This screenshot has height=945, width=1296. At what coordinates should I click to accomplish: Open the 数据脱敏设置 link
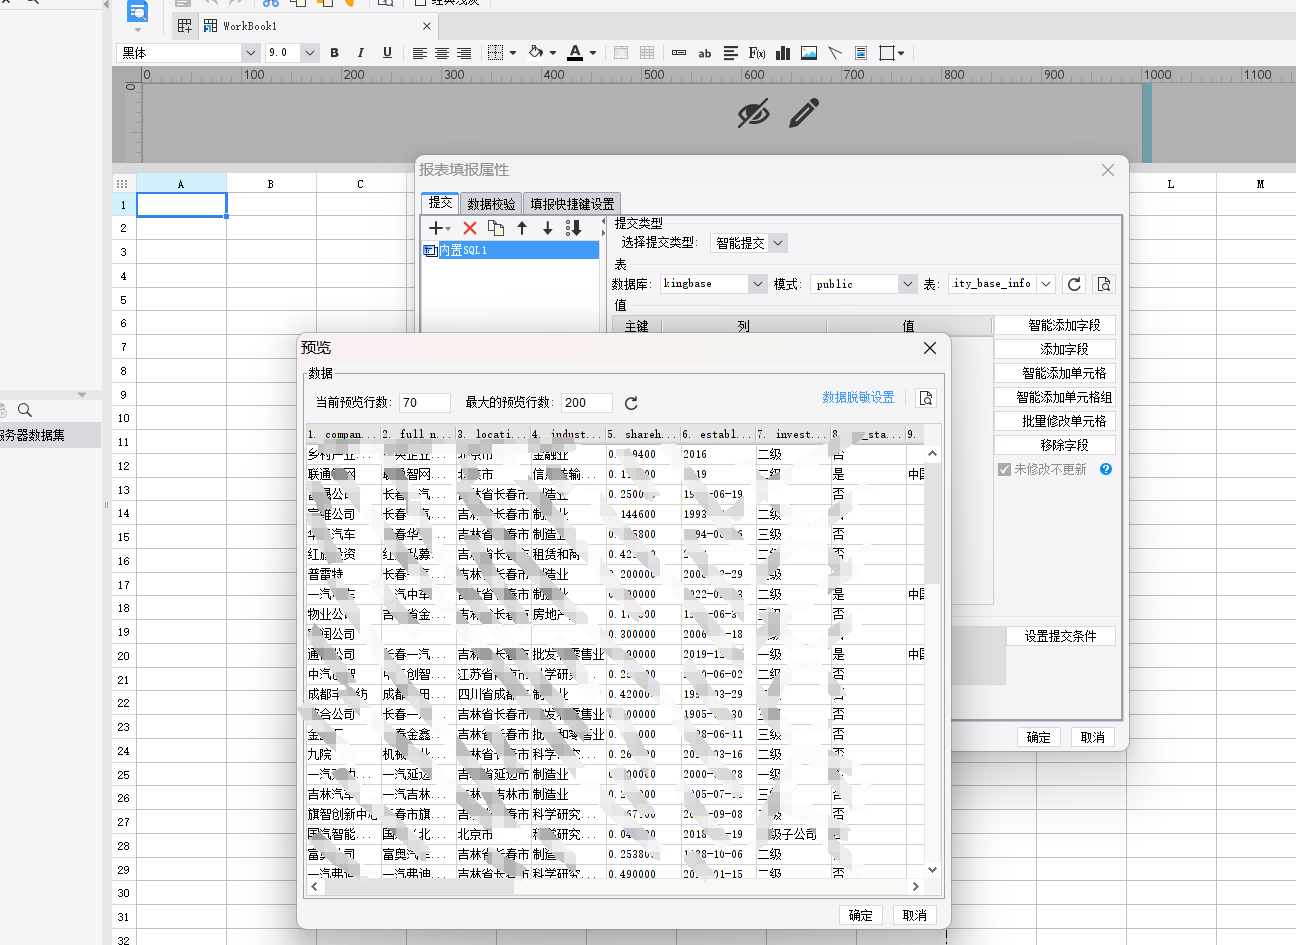(858, 398)
